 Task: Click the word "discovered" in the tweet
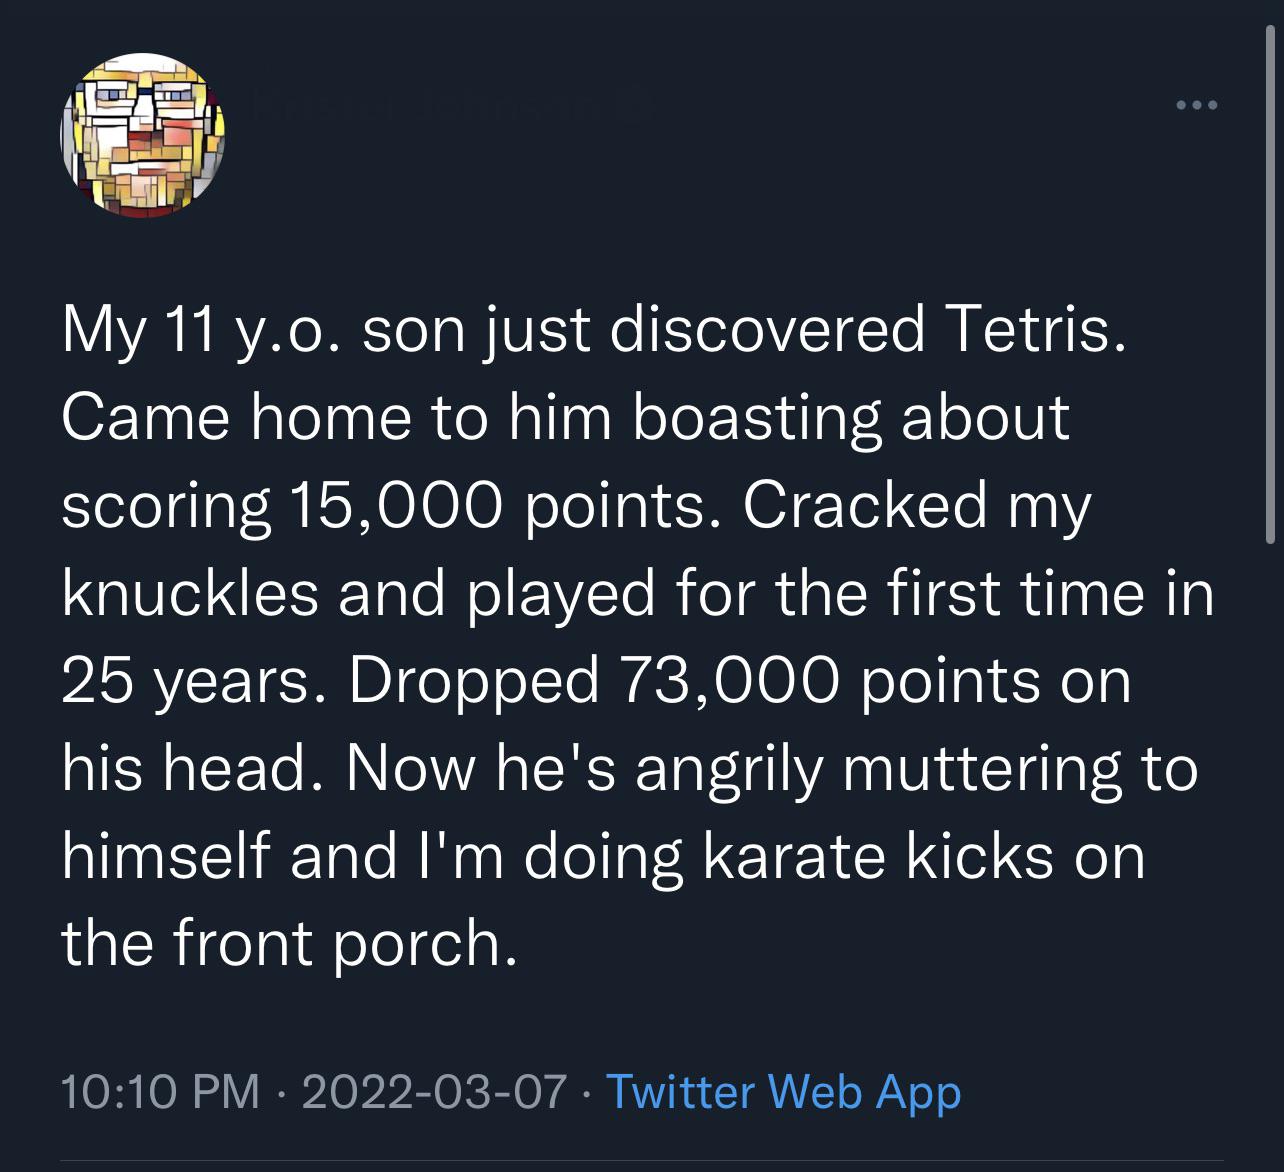(767, 330)
